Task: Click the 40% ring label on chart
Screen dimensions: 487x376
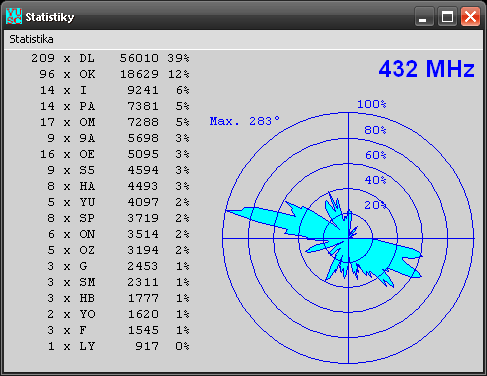Action: pos(375,180)
